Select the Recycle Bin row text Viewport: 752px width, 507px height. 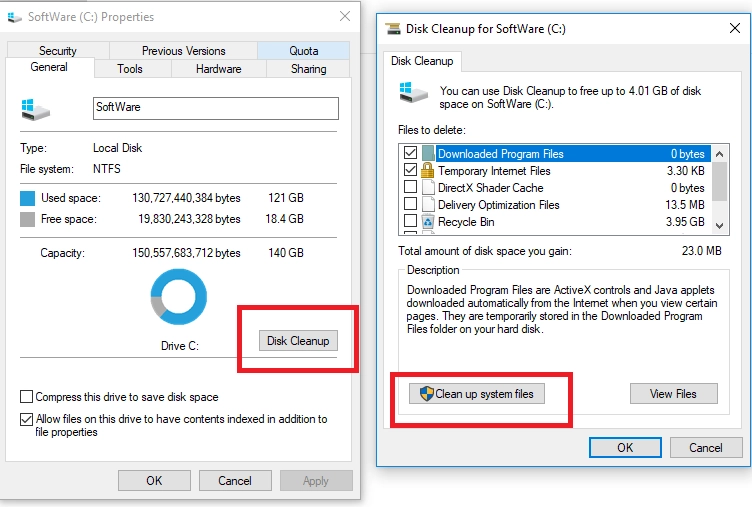pyautogui.click(x=466, y=222)
